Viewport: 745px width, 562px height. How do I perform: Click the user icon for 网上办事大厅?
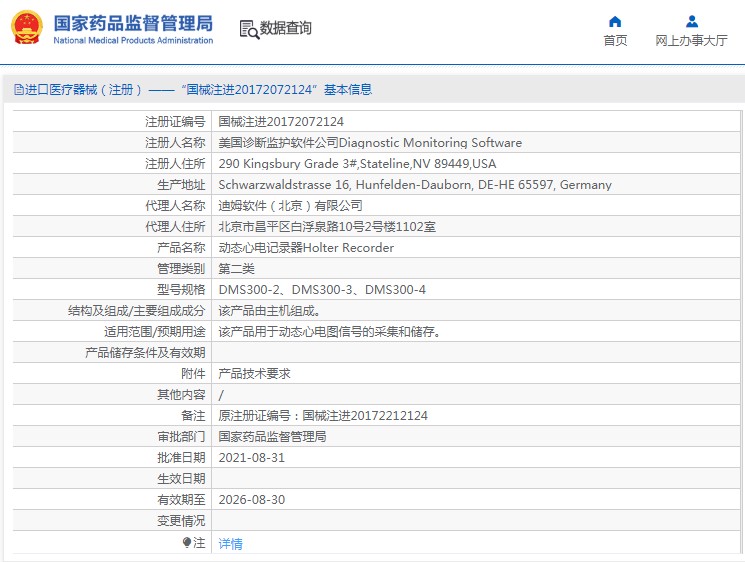692,22
